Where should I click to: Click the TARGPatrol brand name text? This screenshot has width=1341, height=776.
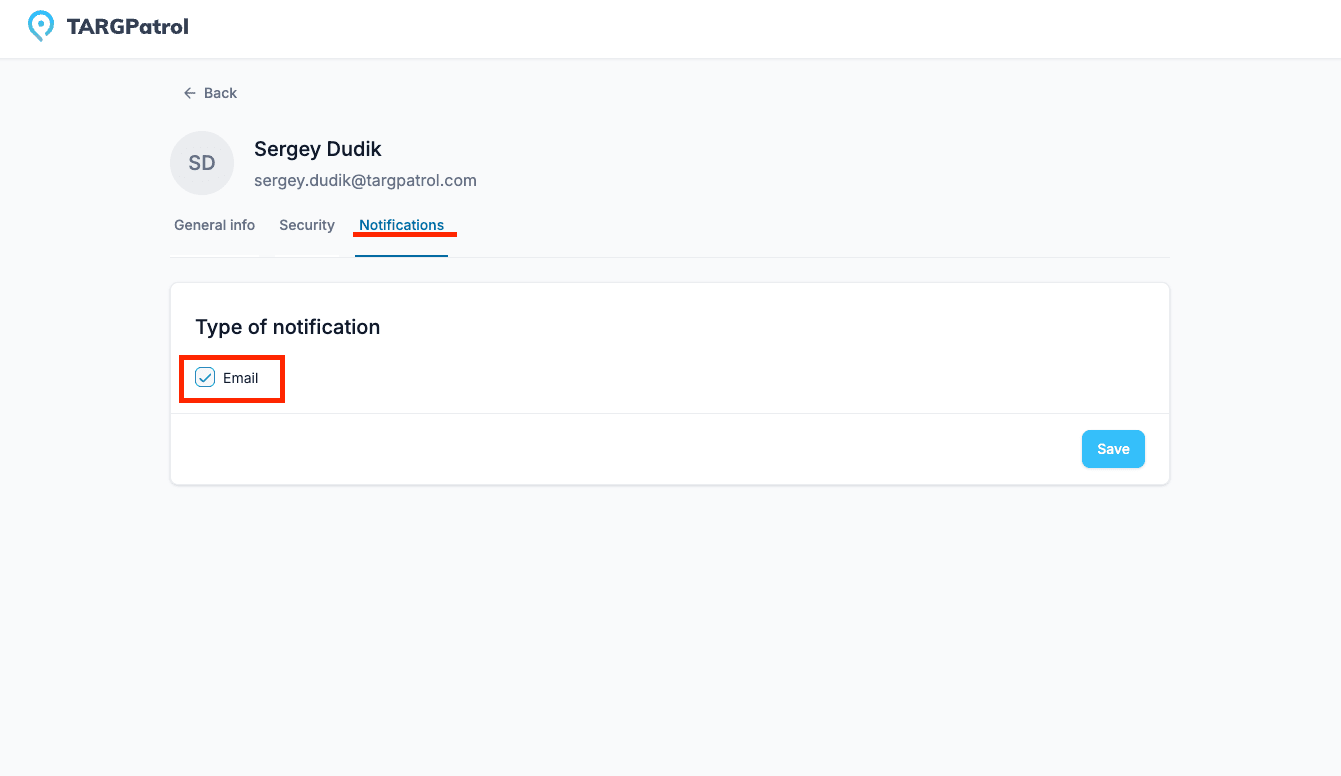click(127, 27)
